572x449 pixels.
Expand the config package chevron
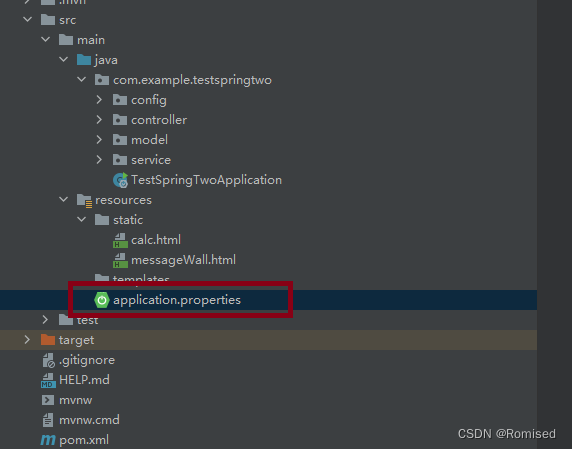pos(99,100)
